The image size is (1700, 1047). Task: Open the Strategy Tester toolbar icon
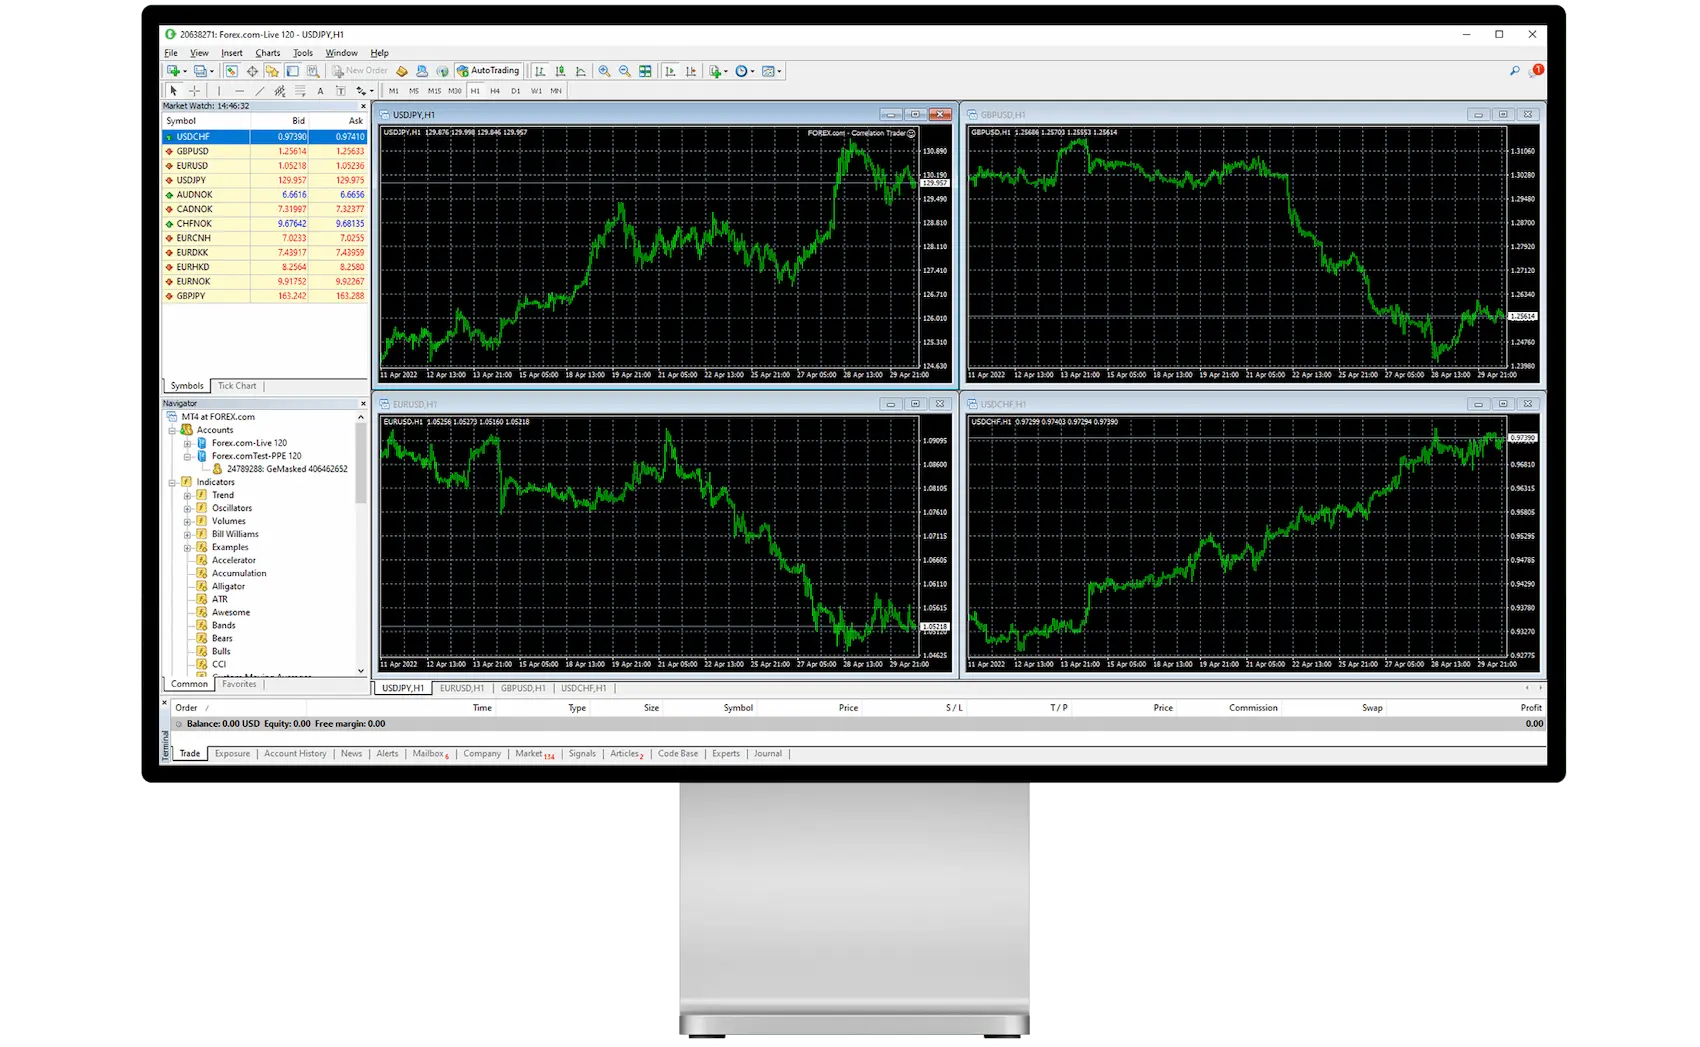coord(313,71)
